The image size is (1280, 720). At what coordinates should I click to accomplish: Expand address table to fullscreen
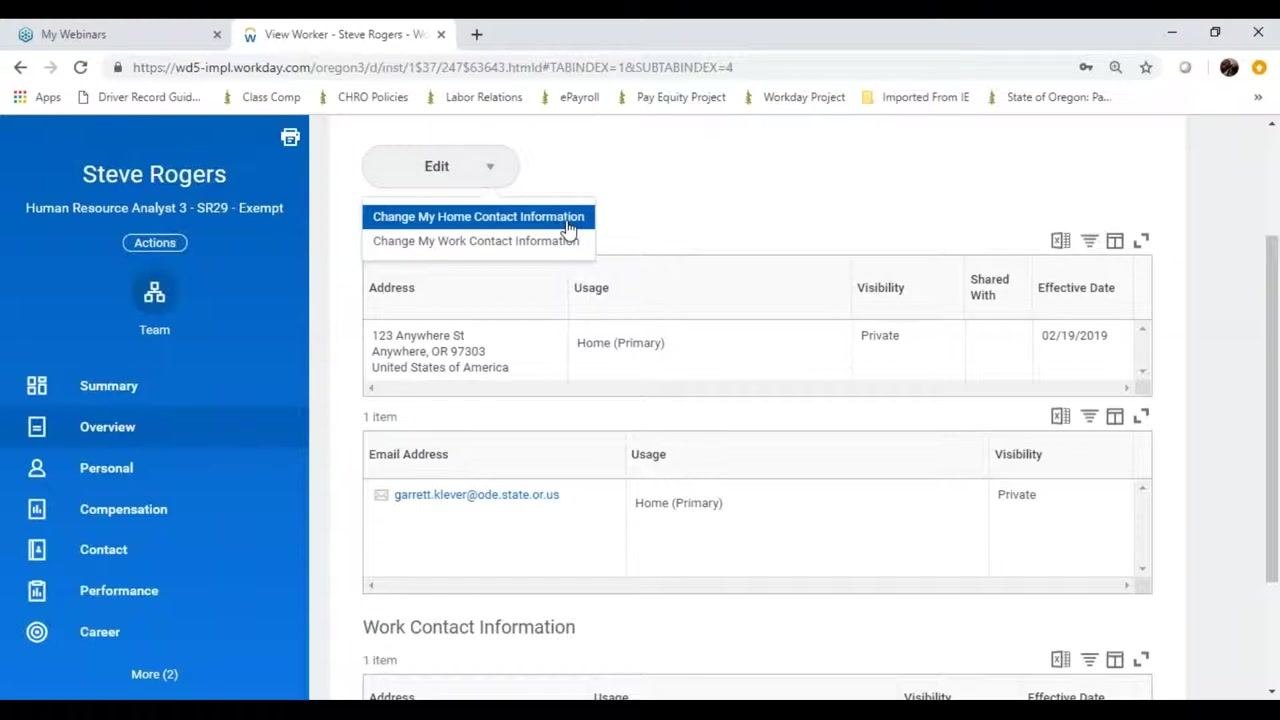[x=1141, y=241]
